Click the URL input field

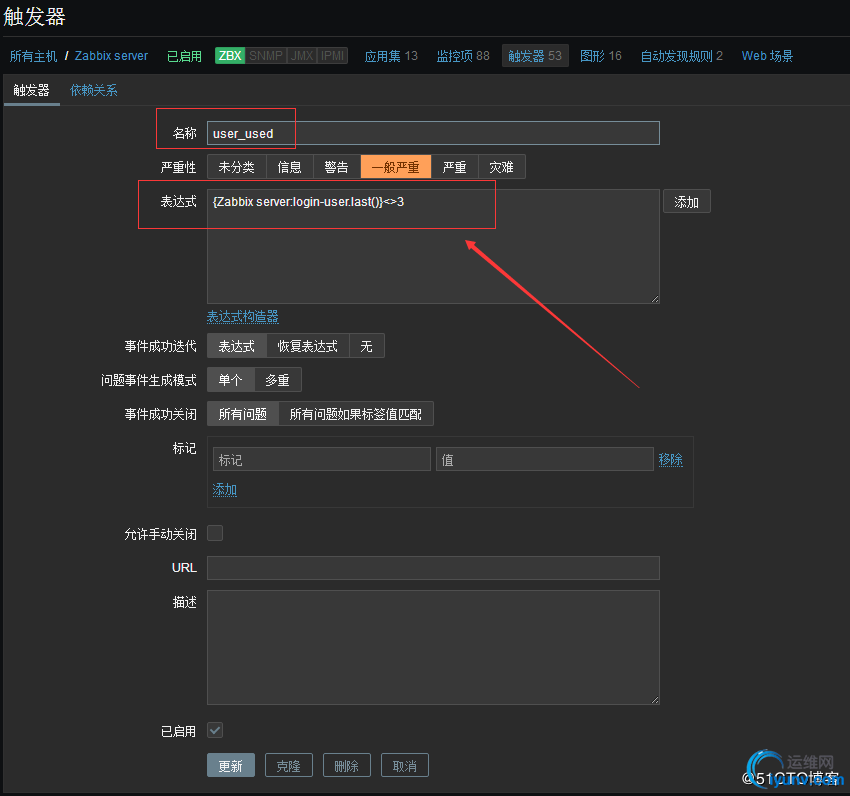[x=433, y=568]
